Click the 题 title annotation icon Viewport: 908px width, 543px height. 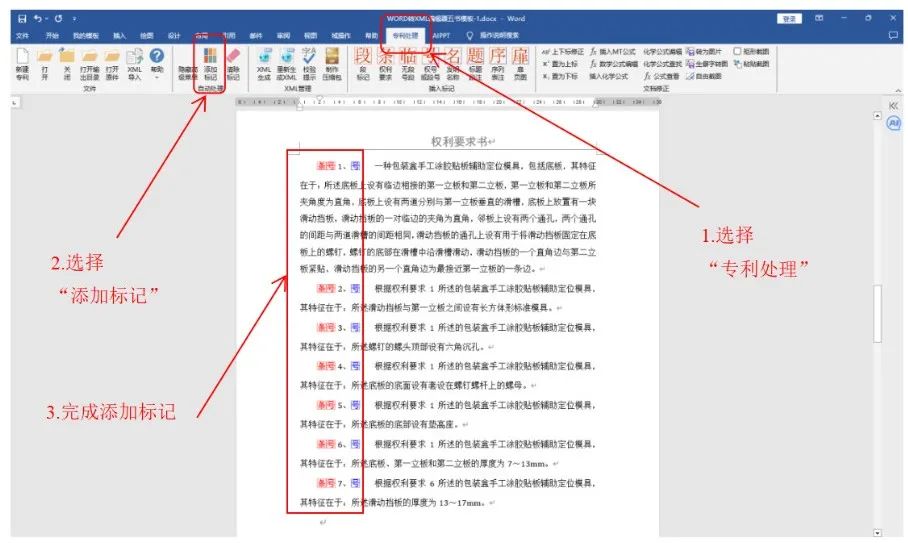(x=475, y=64)
